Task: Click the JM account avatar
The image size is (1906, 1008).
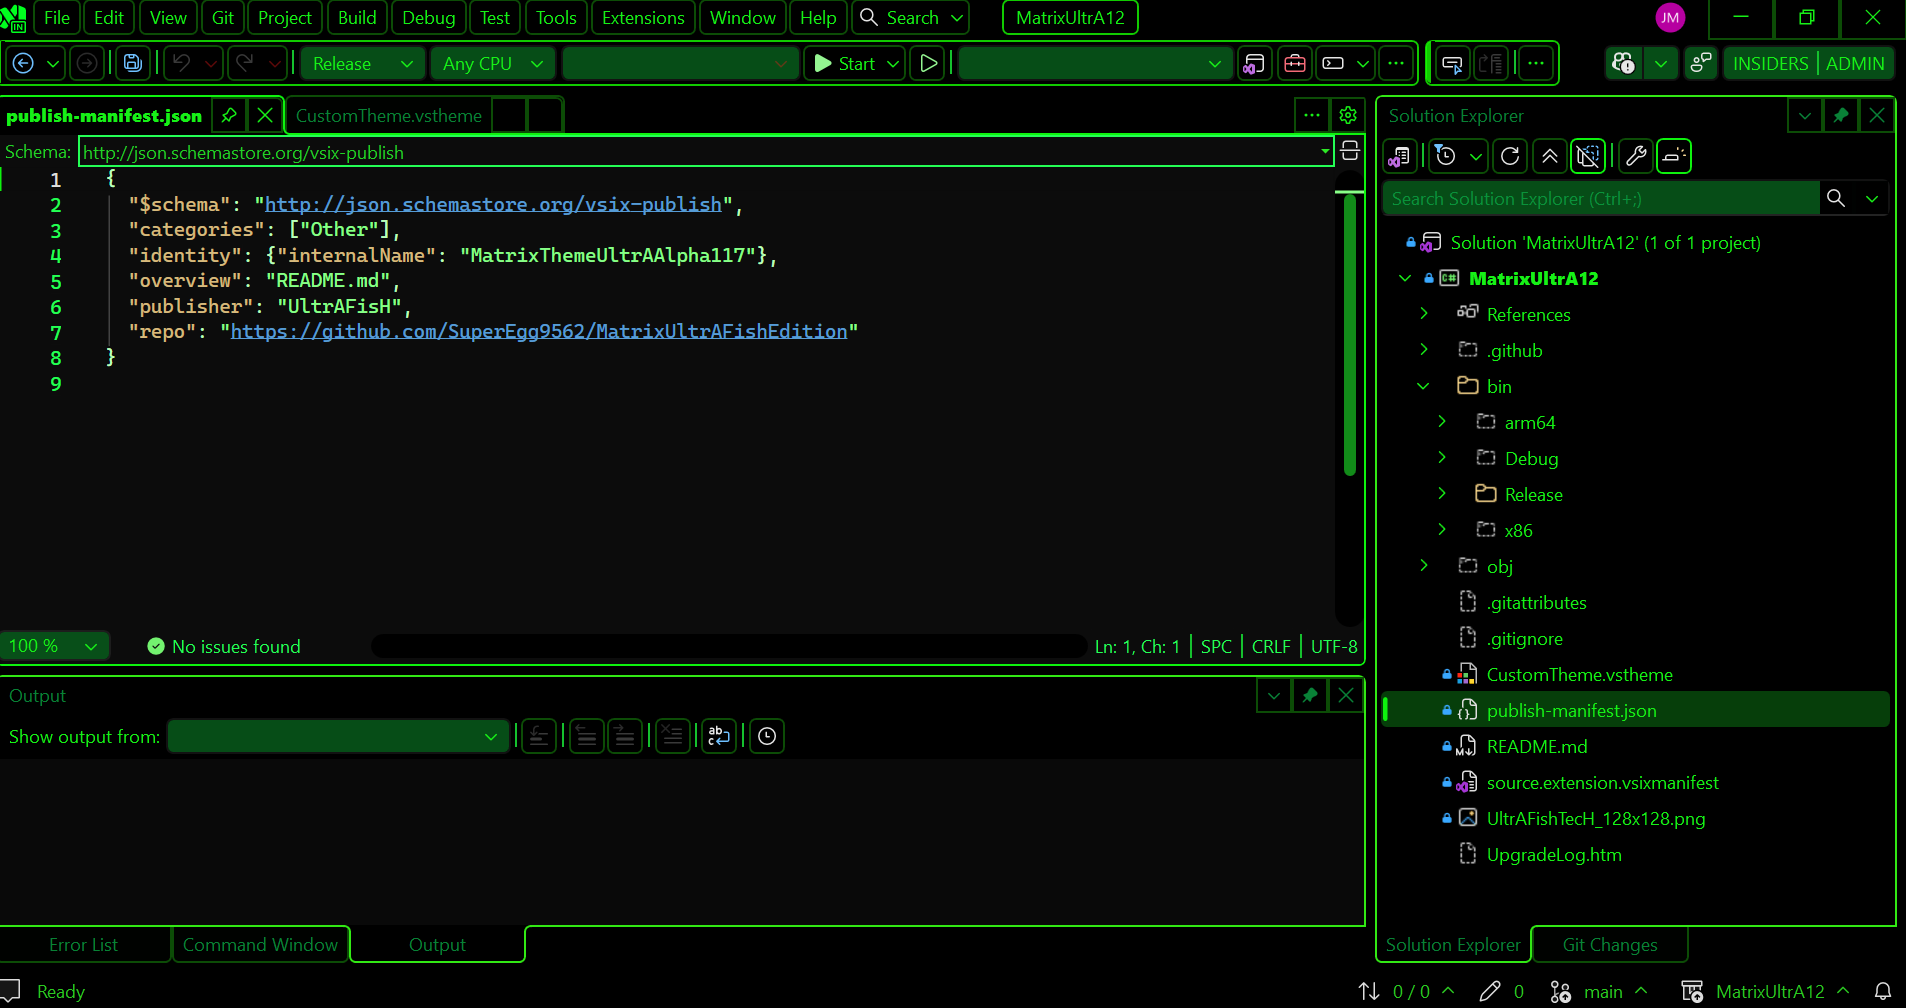Action: (x=1670, y=17)
